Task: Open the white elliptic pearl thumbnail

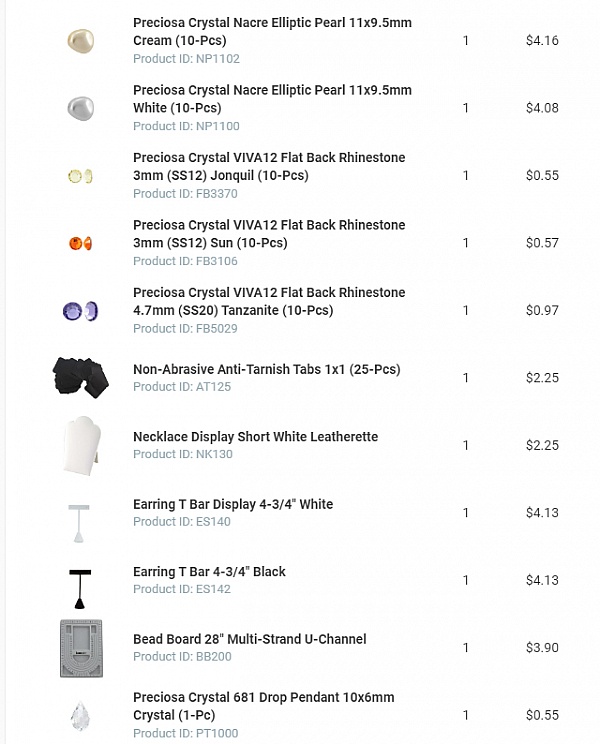Action: coord(81,108)
